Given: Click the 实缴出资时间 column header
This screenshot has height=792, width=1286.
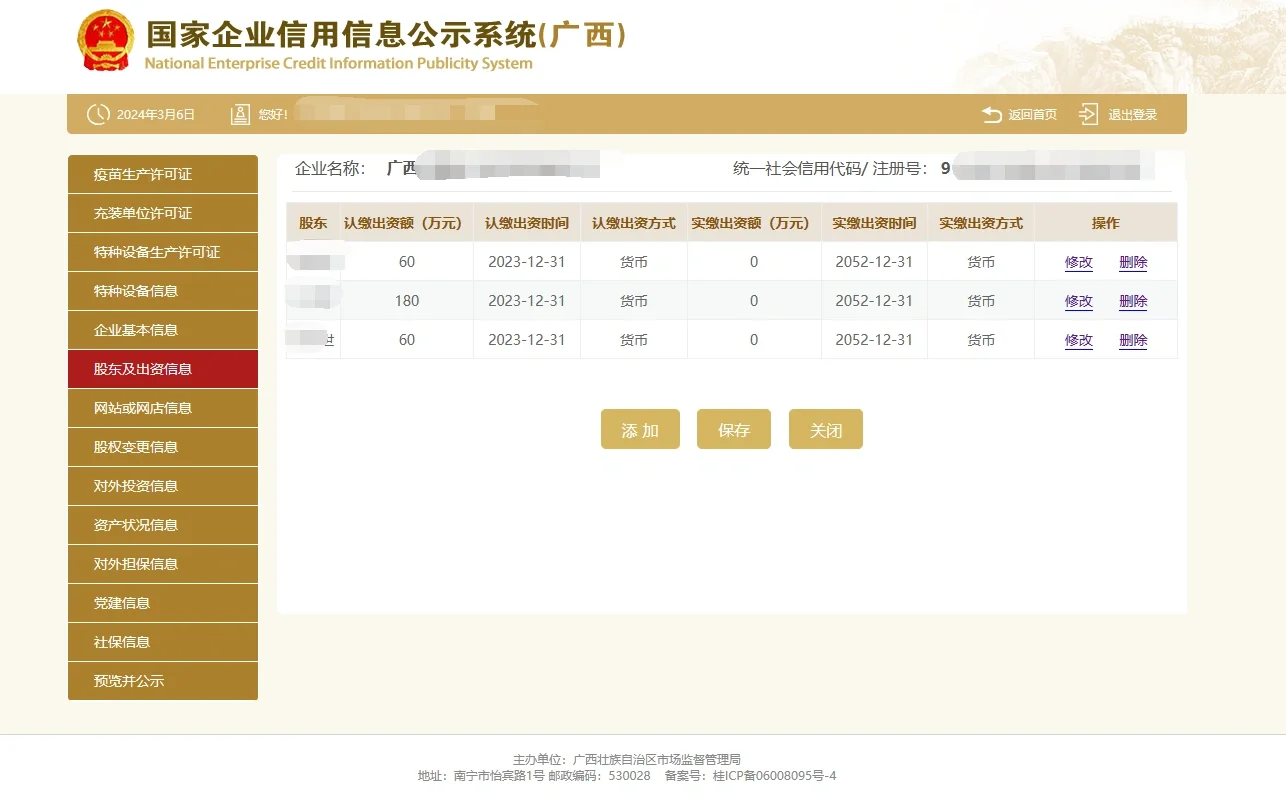Looking at the screenshot, I should (x=874, y=223).
